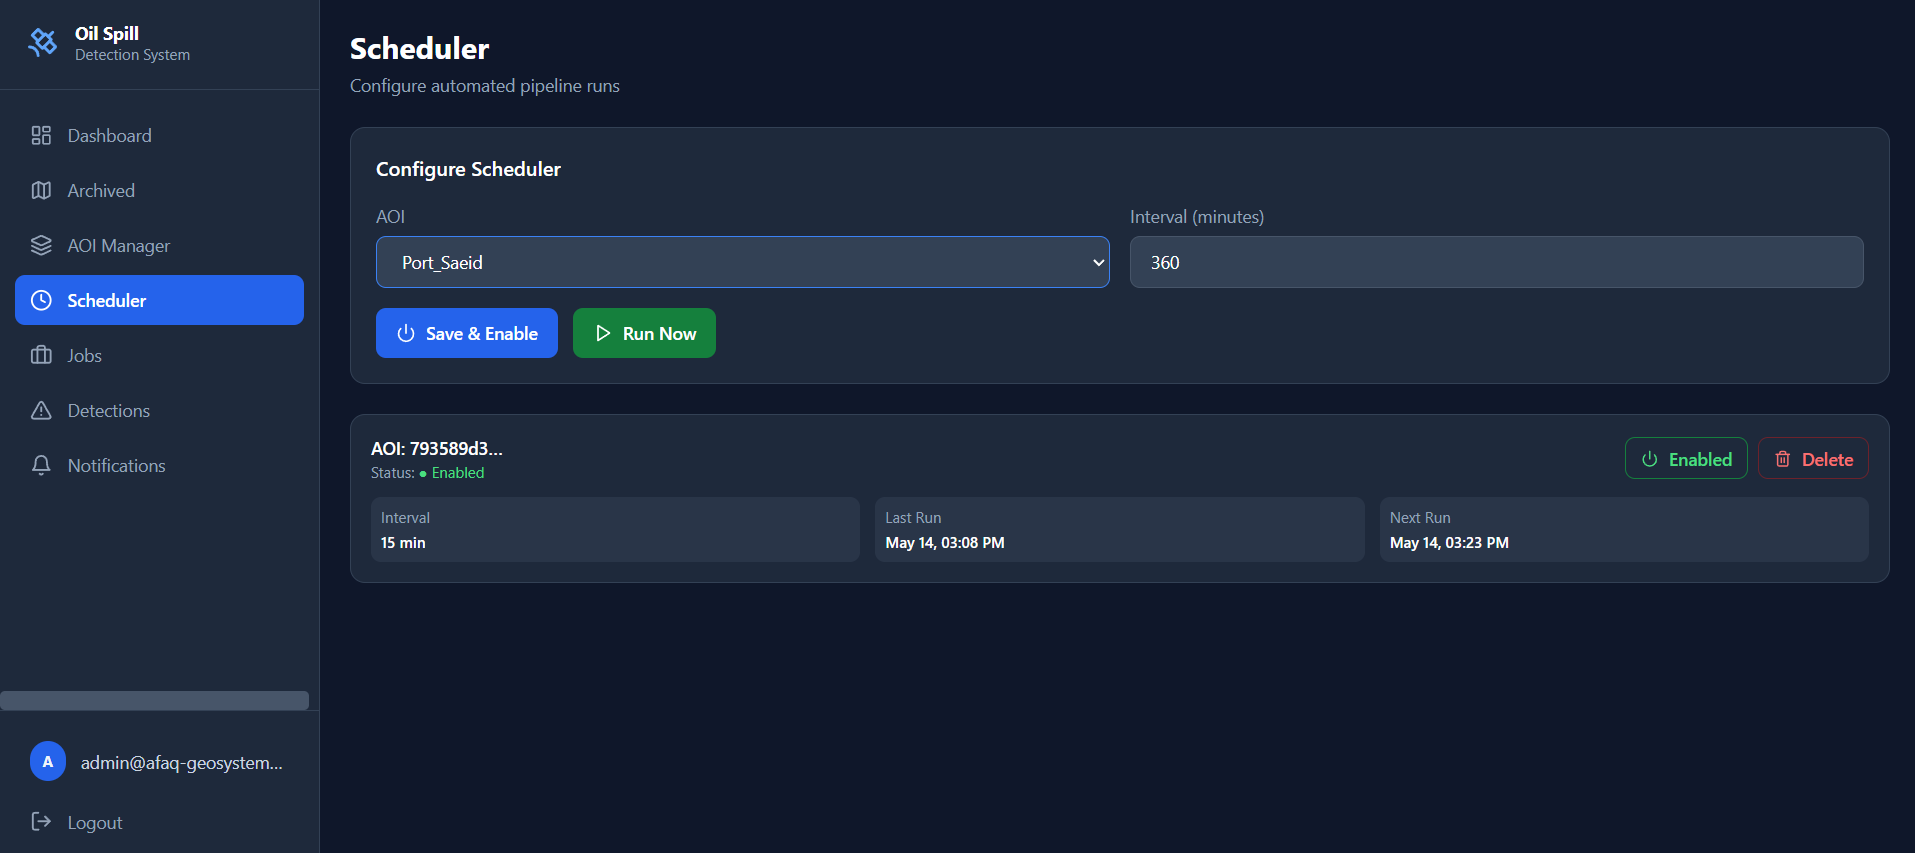Click the Jobs briefcase icon
Screen dimensions: 1915x853
coord(41,355)
